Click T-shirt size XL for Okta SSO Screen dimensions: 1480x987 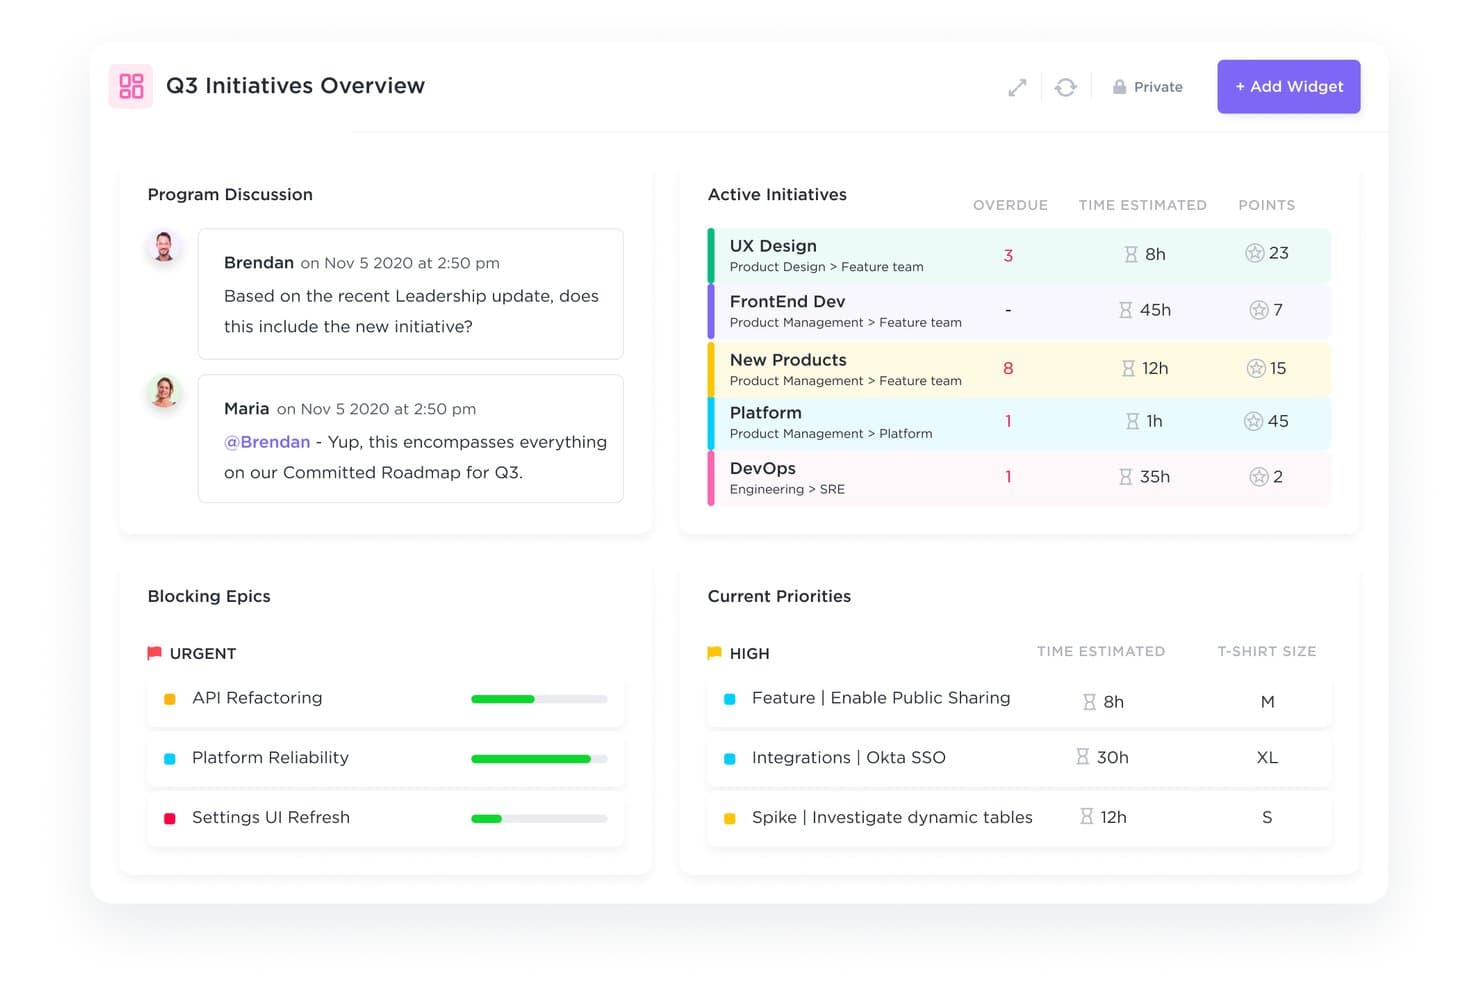[1267, 758]
